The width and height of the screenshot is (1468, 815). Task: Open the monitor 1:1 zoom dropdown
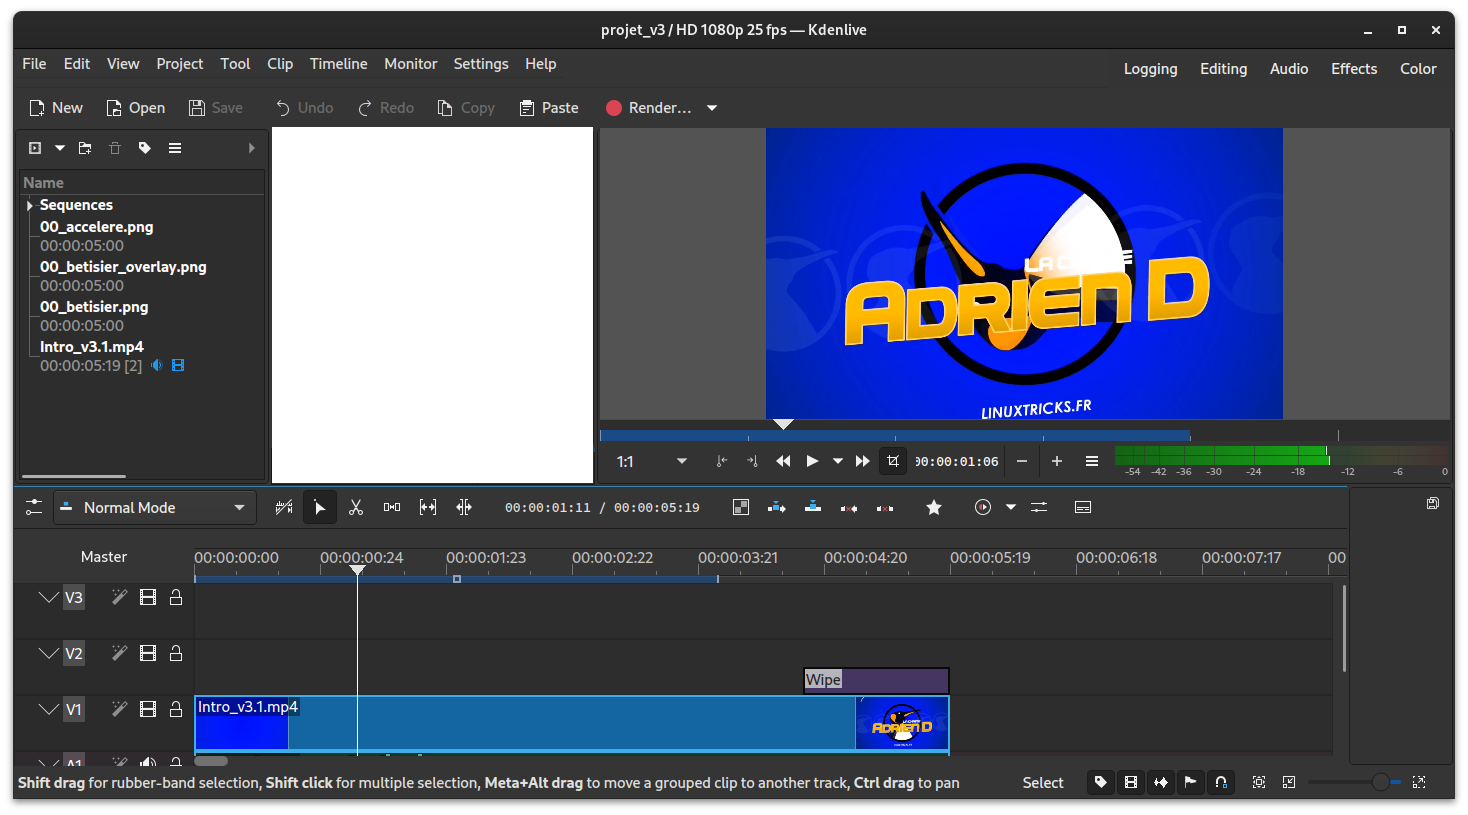[652, 461]
